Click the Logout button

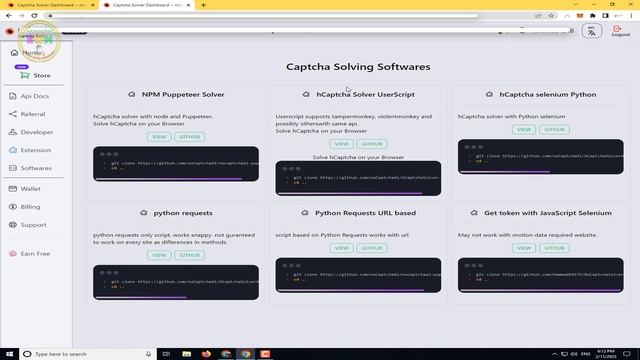[621, 31]
